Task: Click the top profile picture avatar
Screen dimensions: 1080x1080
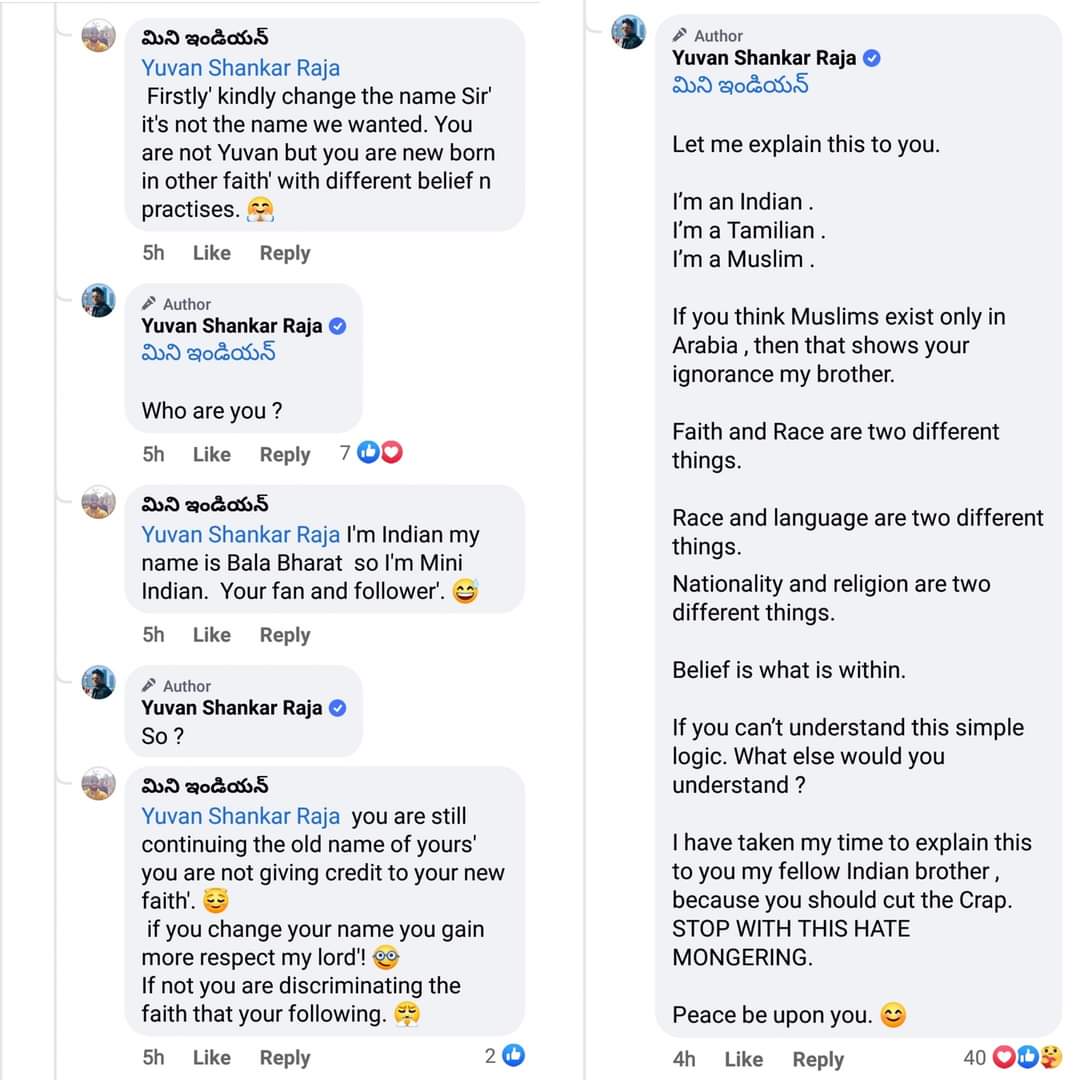Action: (x=97, y=36)
